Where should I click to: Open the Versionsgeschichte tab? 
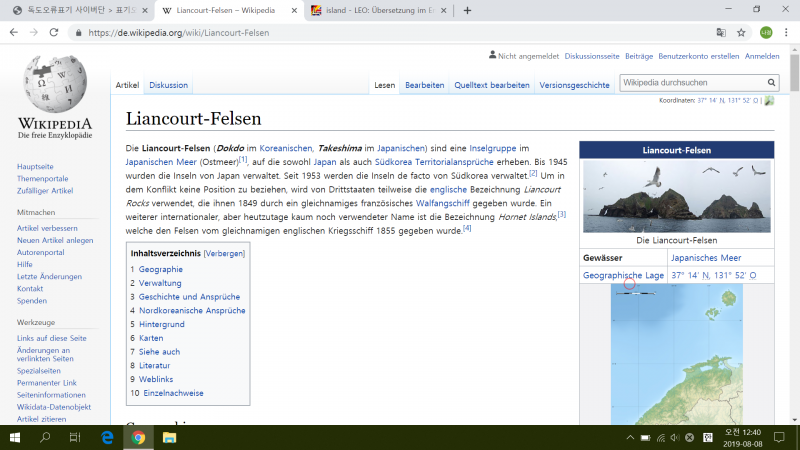(x=574, y=85)
